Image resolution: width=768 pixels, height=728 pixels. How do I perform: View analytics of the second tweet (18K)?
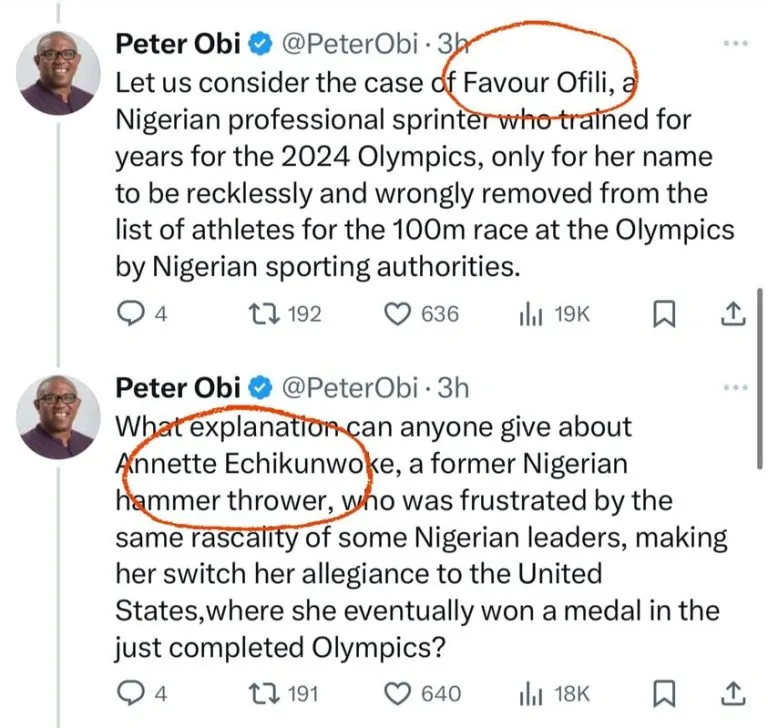pos(530,693)
